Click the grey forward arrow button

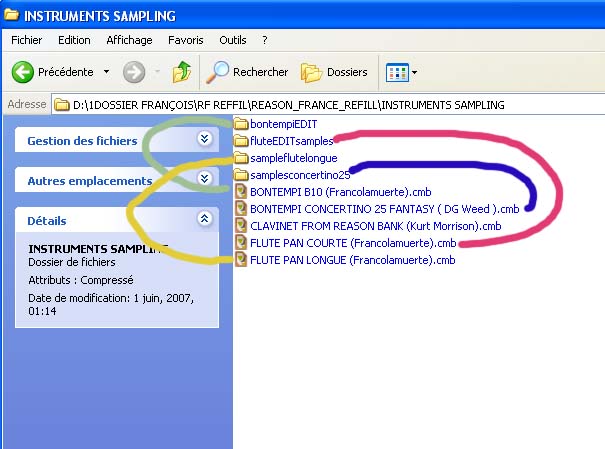tap(134, 72)
